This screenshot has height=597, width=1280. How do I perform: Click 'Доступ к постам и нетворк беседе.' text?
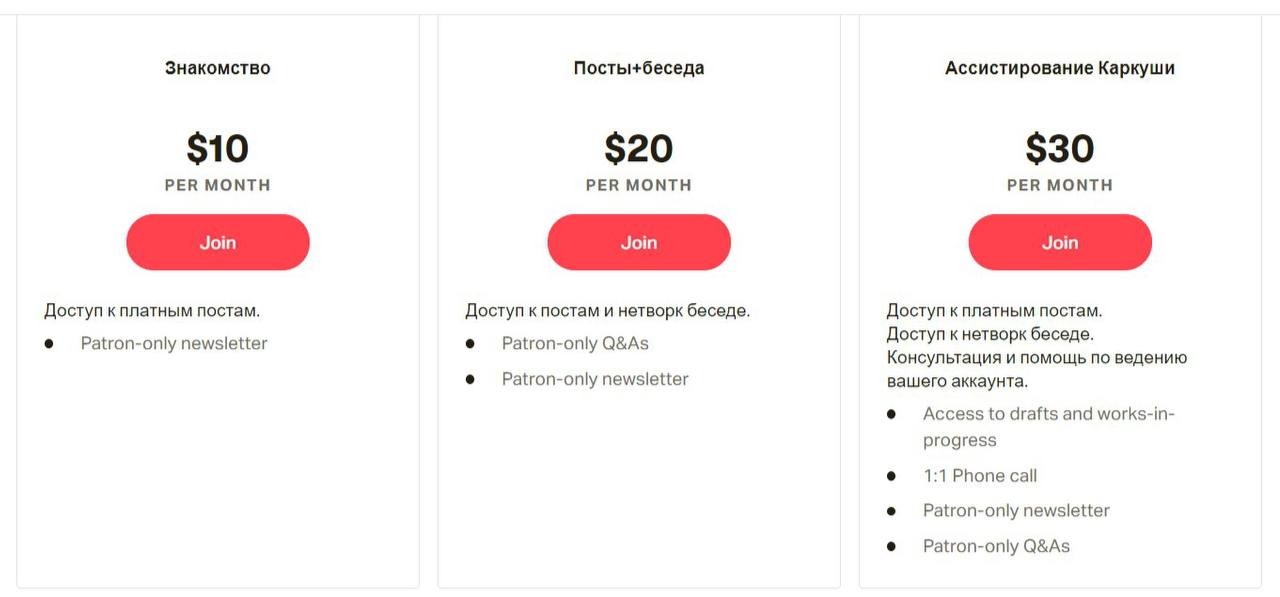coord(607,310)
